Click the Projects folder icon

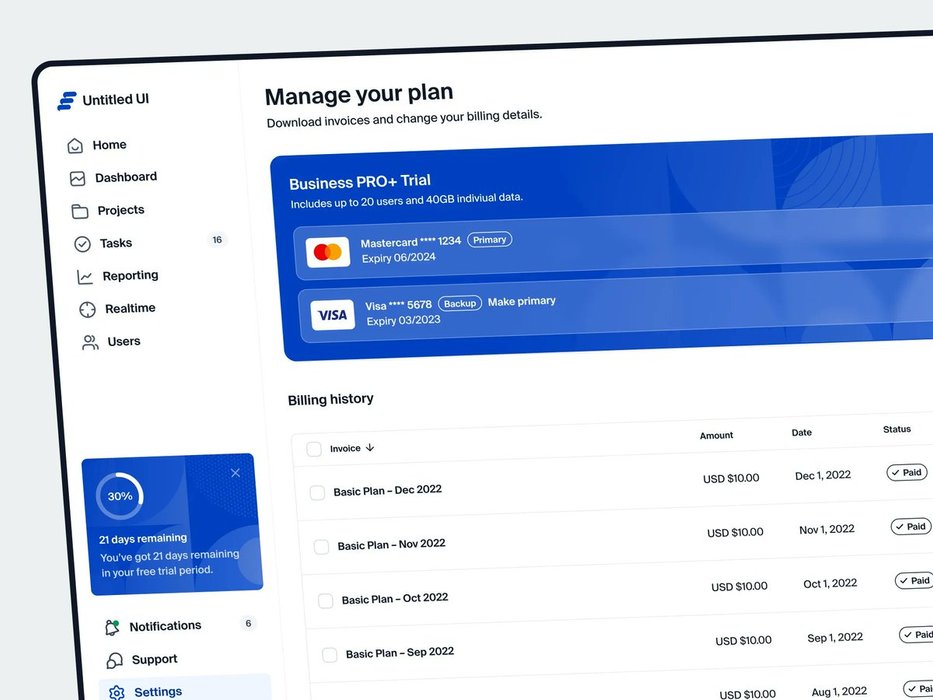coord(80,211)
